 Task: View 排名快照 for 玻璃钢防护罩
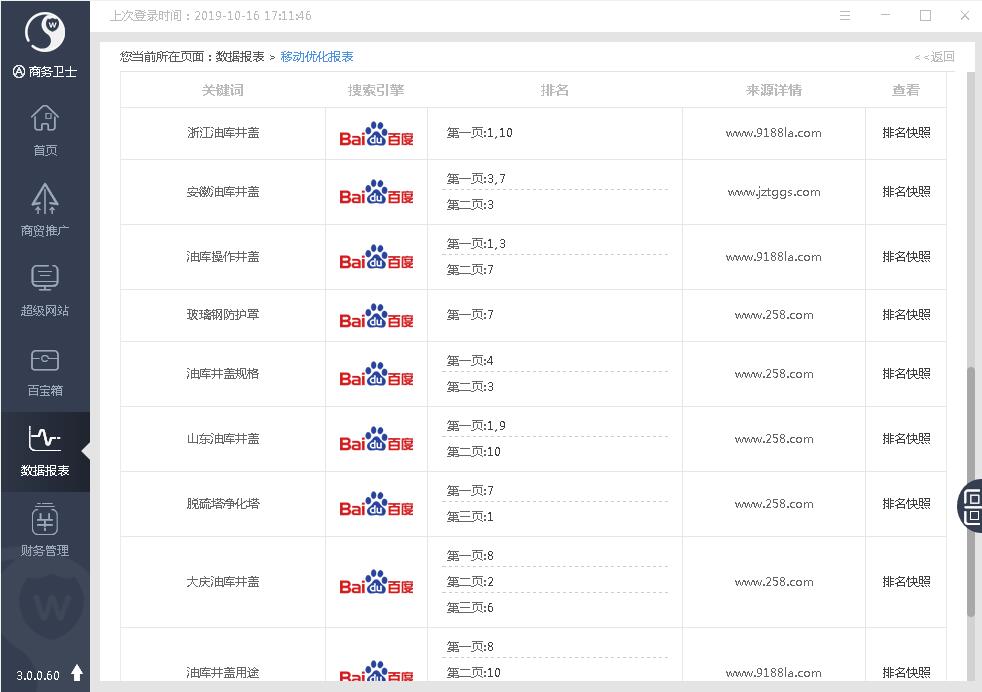click(906, 315)
